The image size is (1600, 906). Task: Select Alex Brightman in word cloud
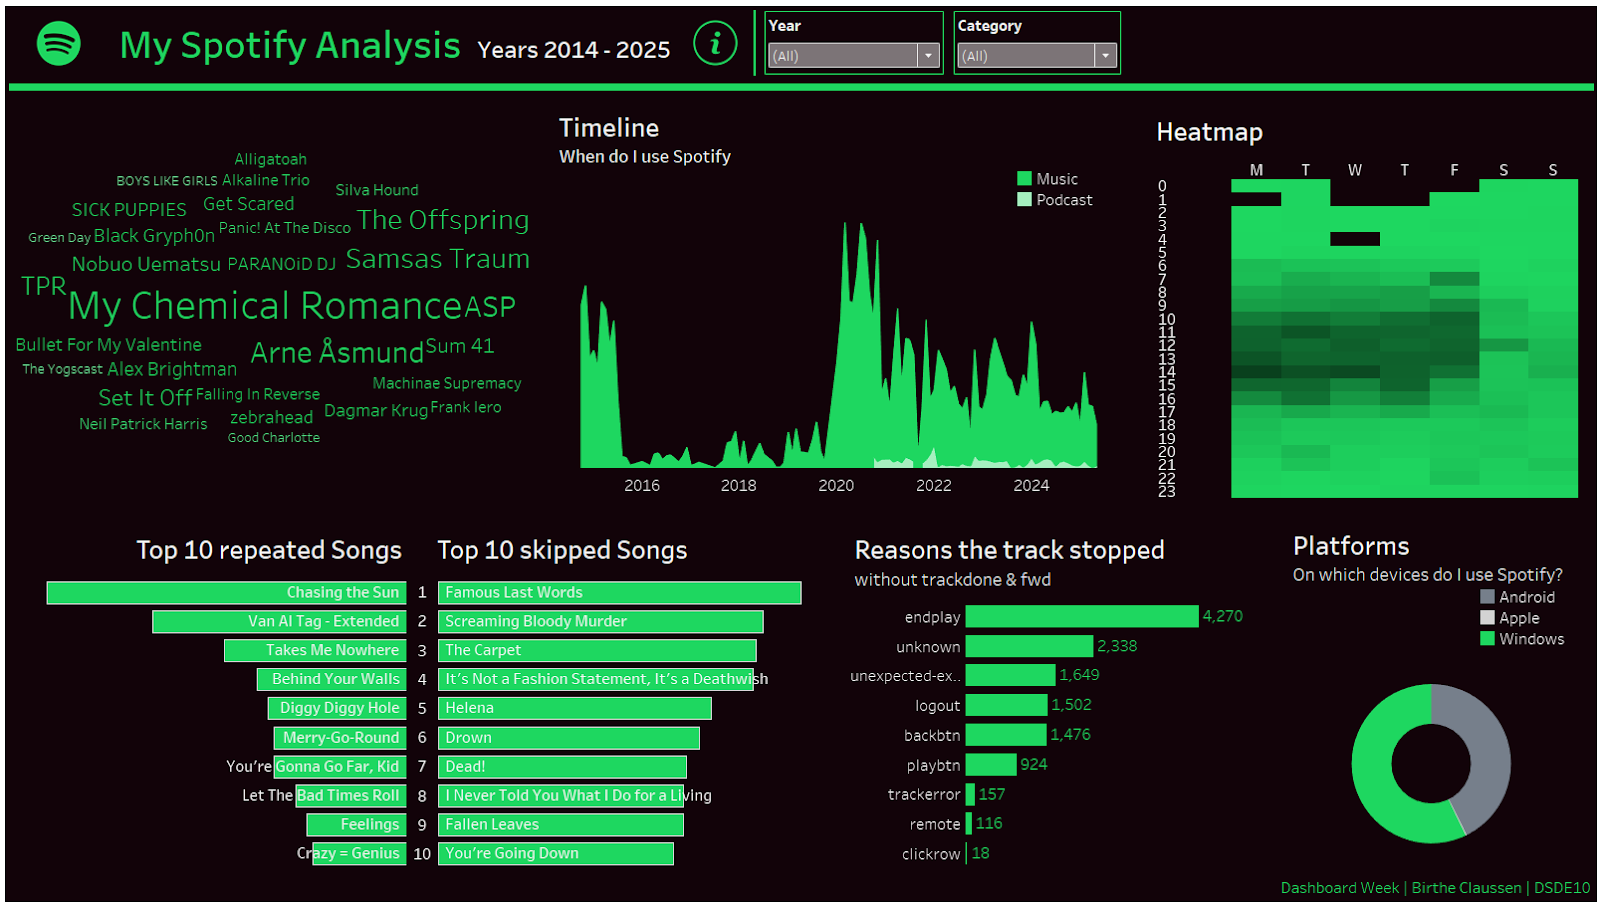tap(172, 369)
